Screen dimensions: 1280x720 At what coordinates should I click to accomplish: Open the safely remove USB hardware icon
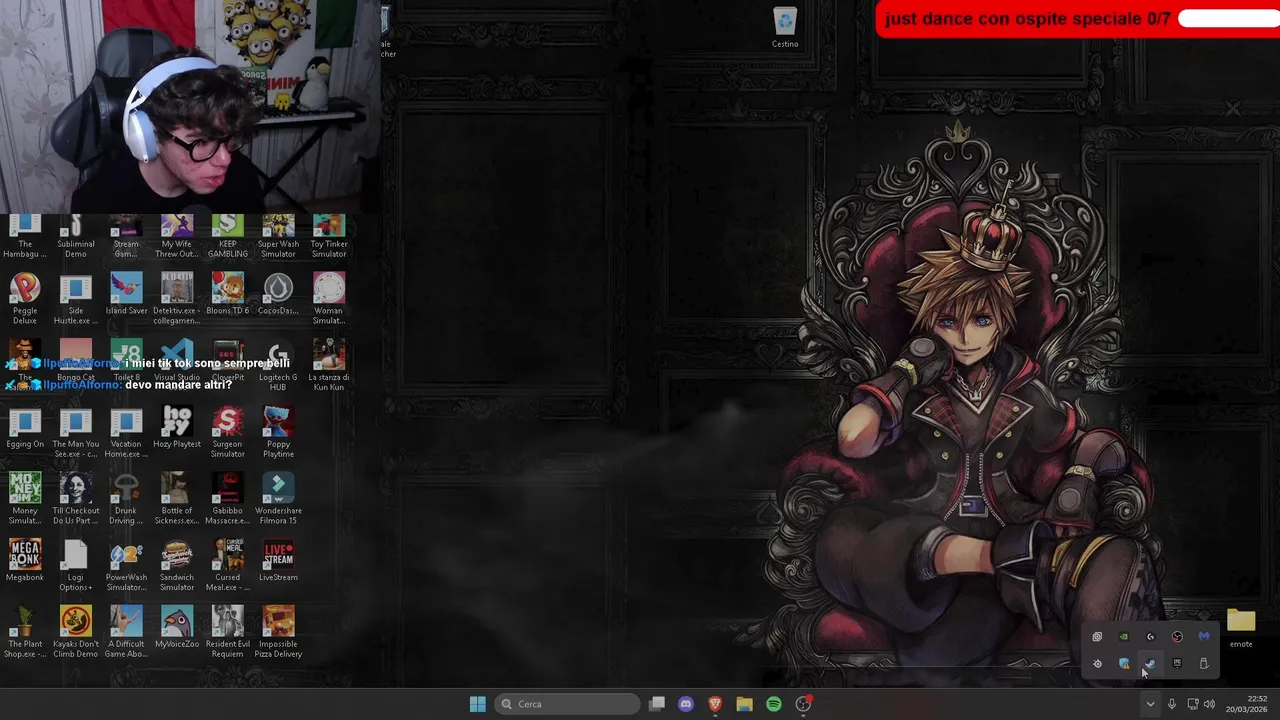[1204, 663]
